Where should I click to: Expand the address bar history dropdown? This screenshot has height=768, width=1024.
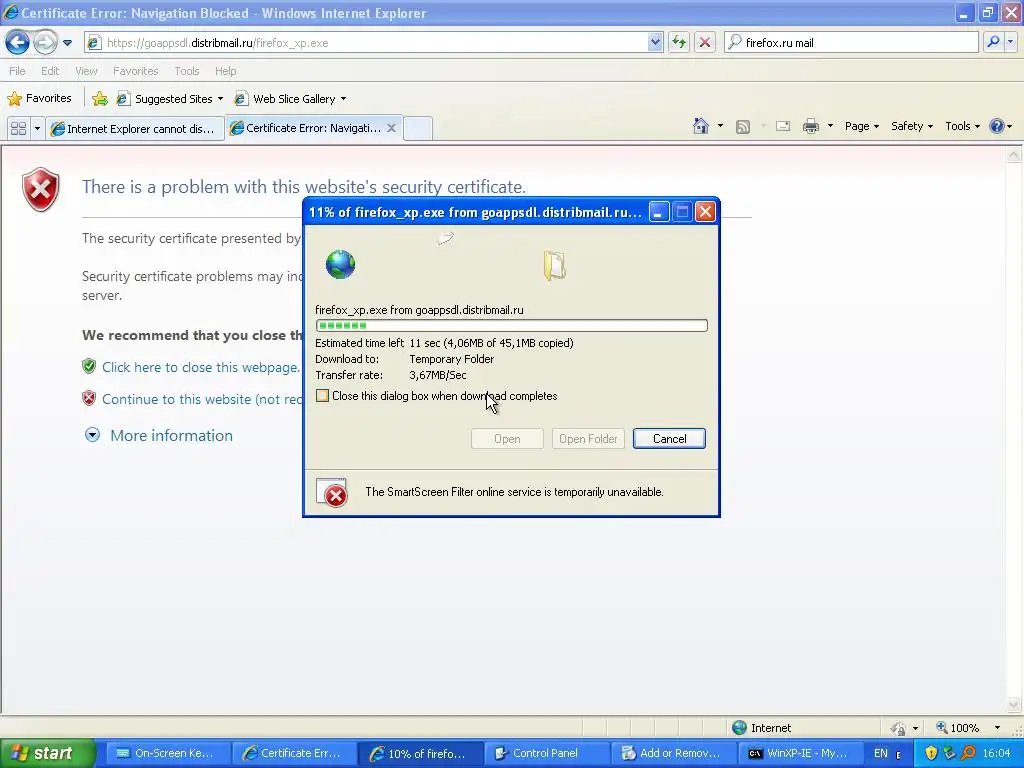(x=655, y=43)
